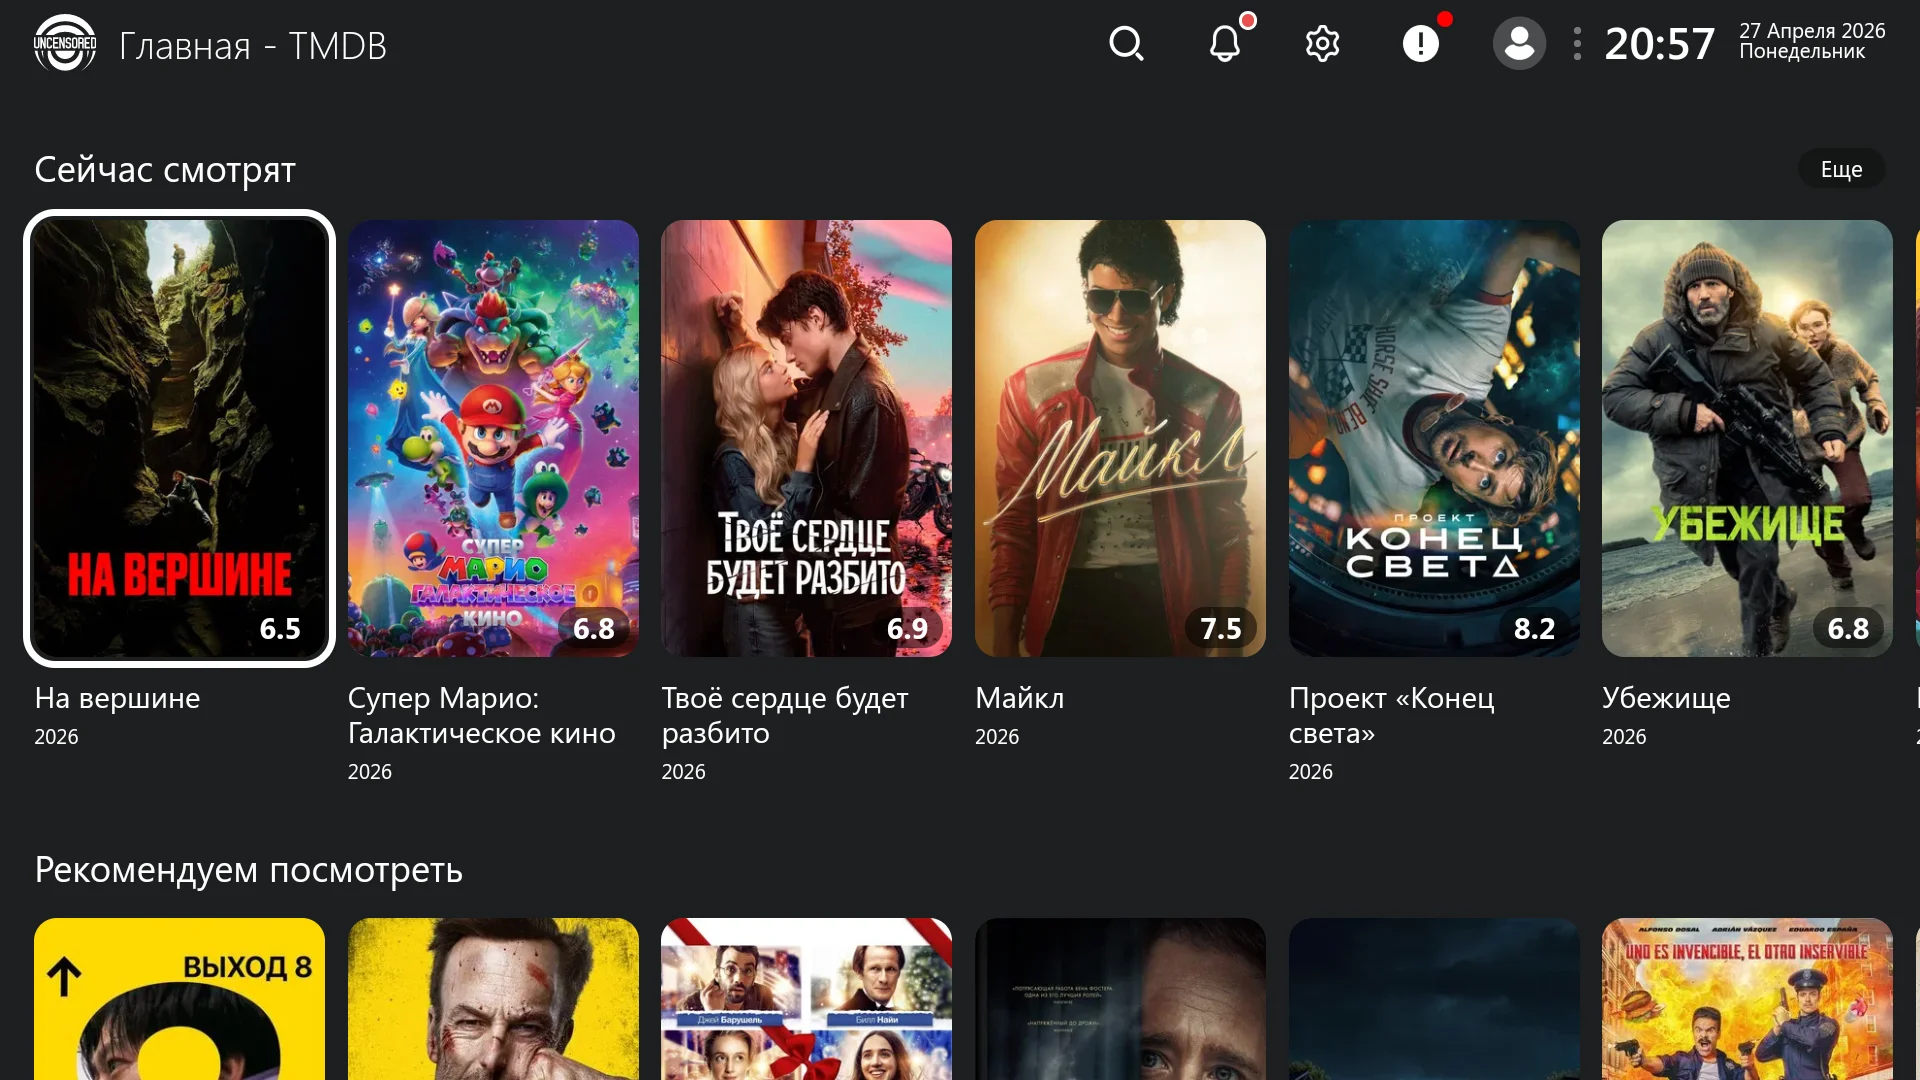Click the exclamation alert icon
The image size is (1920, 1080).
click(x=1420, y=44)
